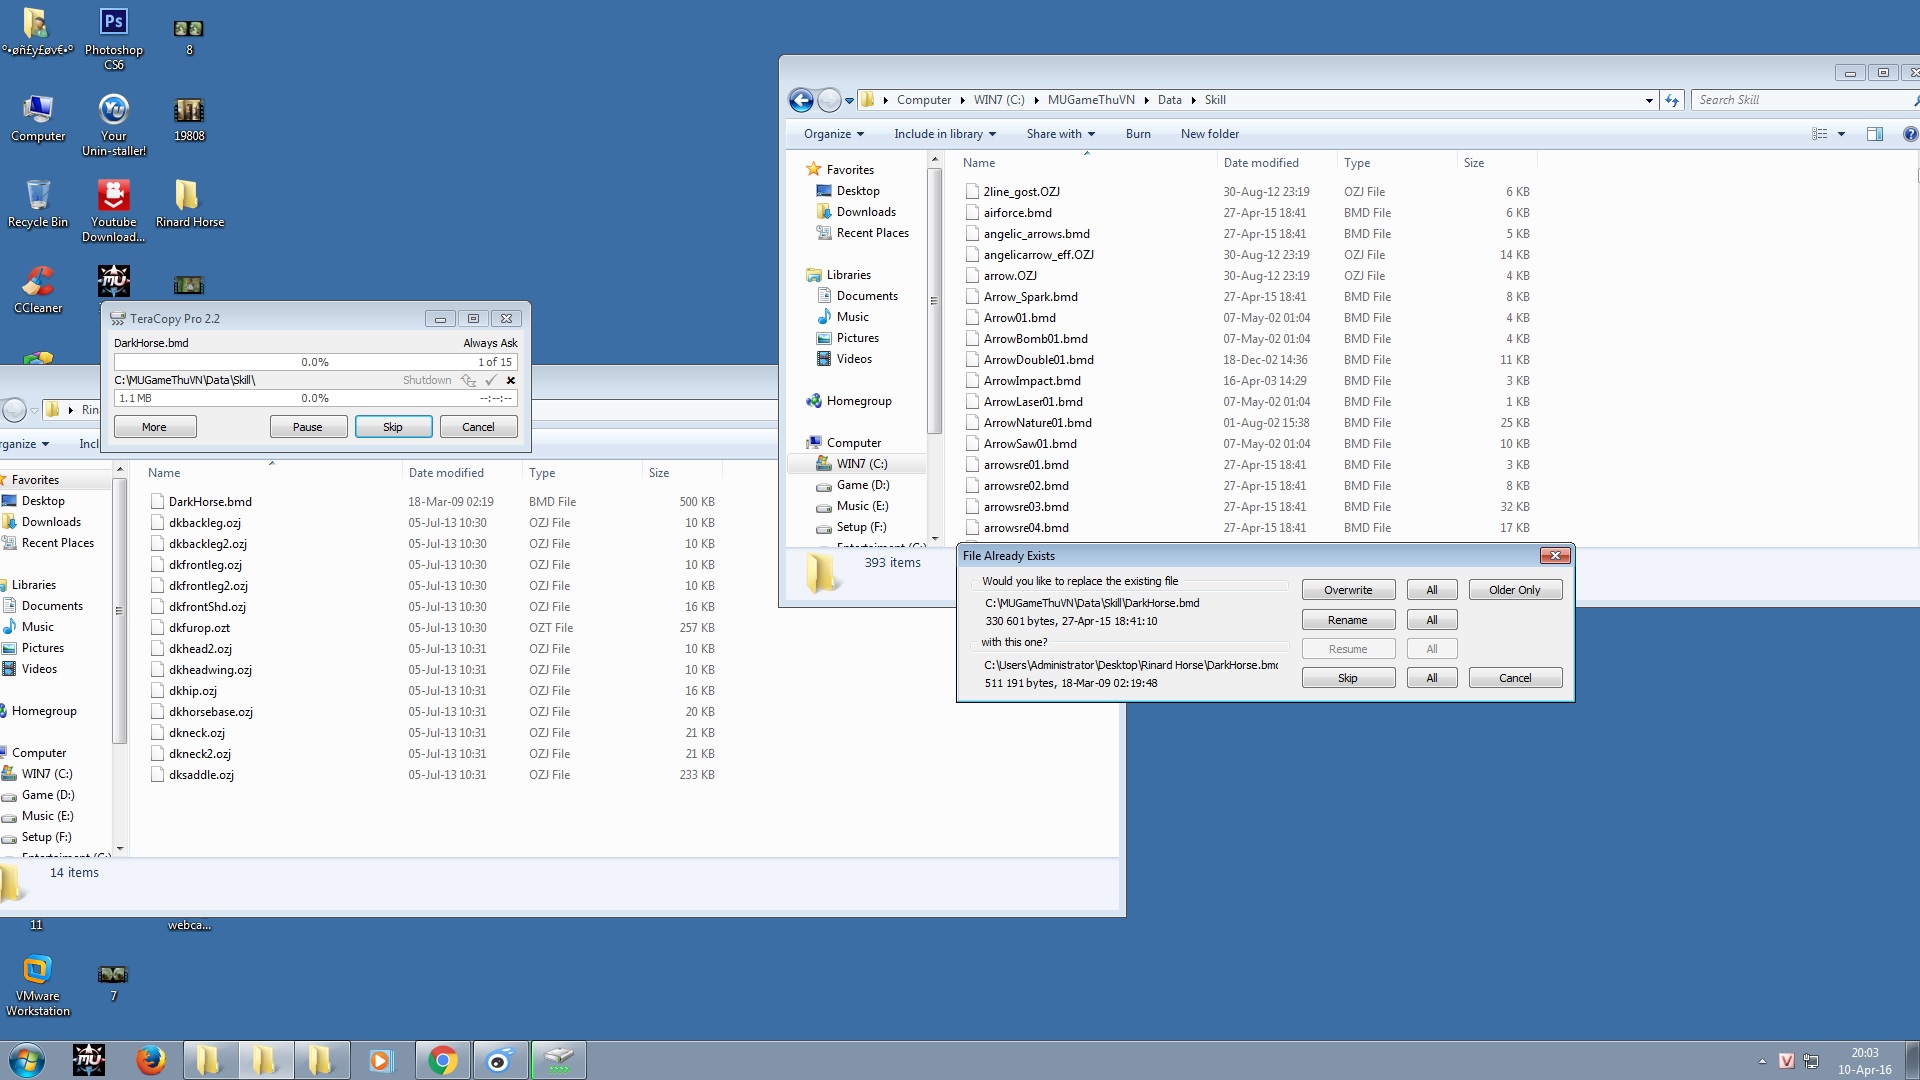The height and width of the screenshot is (1080, 1920).
Task: Click the black X icon in TeraCopy
Action: [511, 380]
